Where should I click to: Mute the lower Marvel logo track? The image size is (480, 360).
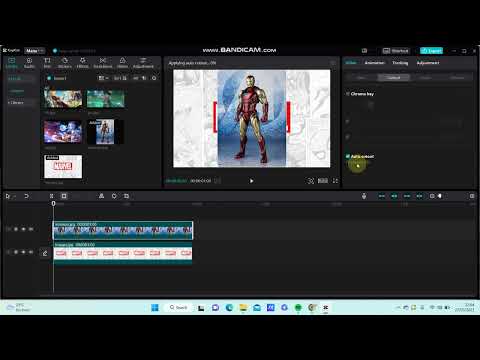tap(31, 252)
